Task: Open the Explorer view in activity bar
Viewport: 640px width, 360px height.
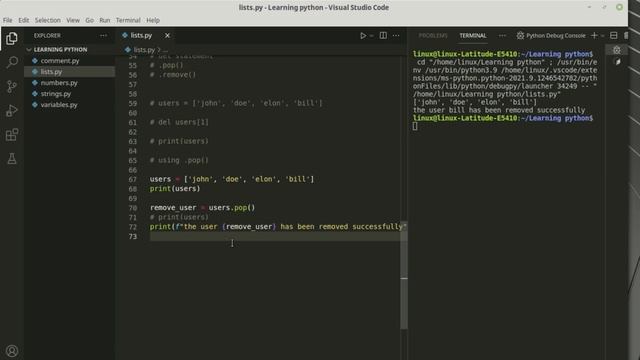Action: [x=12, y=38]
